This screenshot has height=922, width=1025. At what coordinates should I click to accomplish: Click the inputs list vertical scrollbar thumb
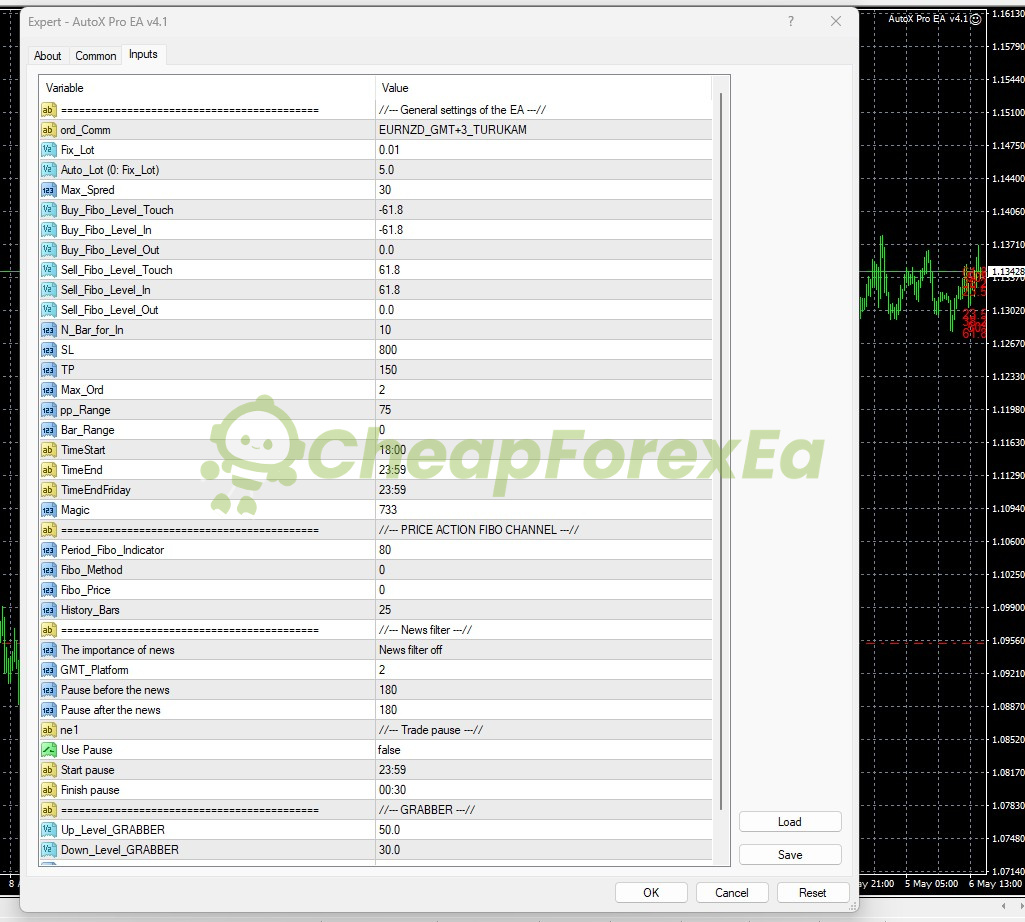click(721, 451)
